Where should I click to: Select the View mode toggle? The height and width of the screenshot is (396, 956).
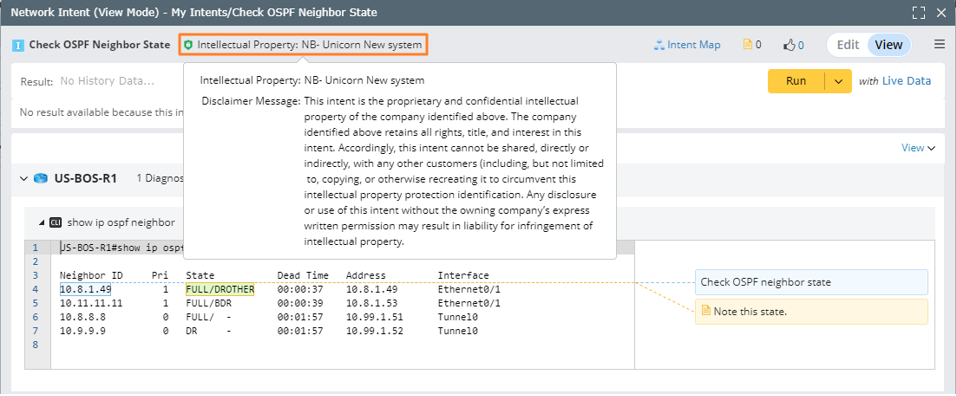pos(889,45)
